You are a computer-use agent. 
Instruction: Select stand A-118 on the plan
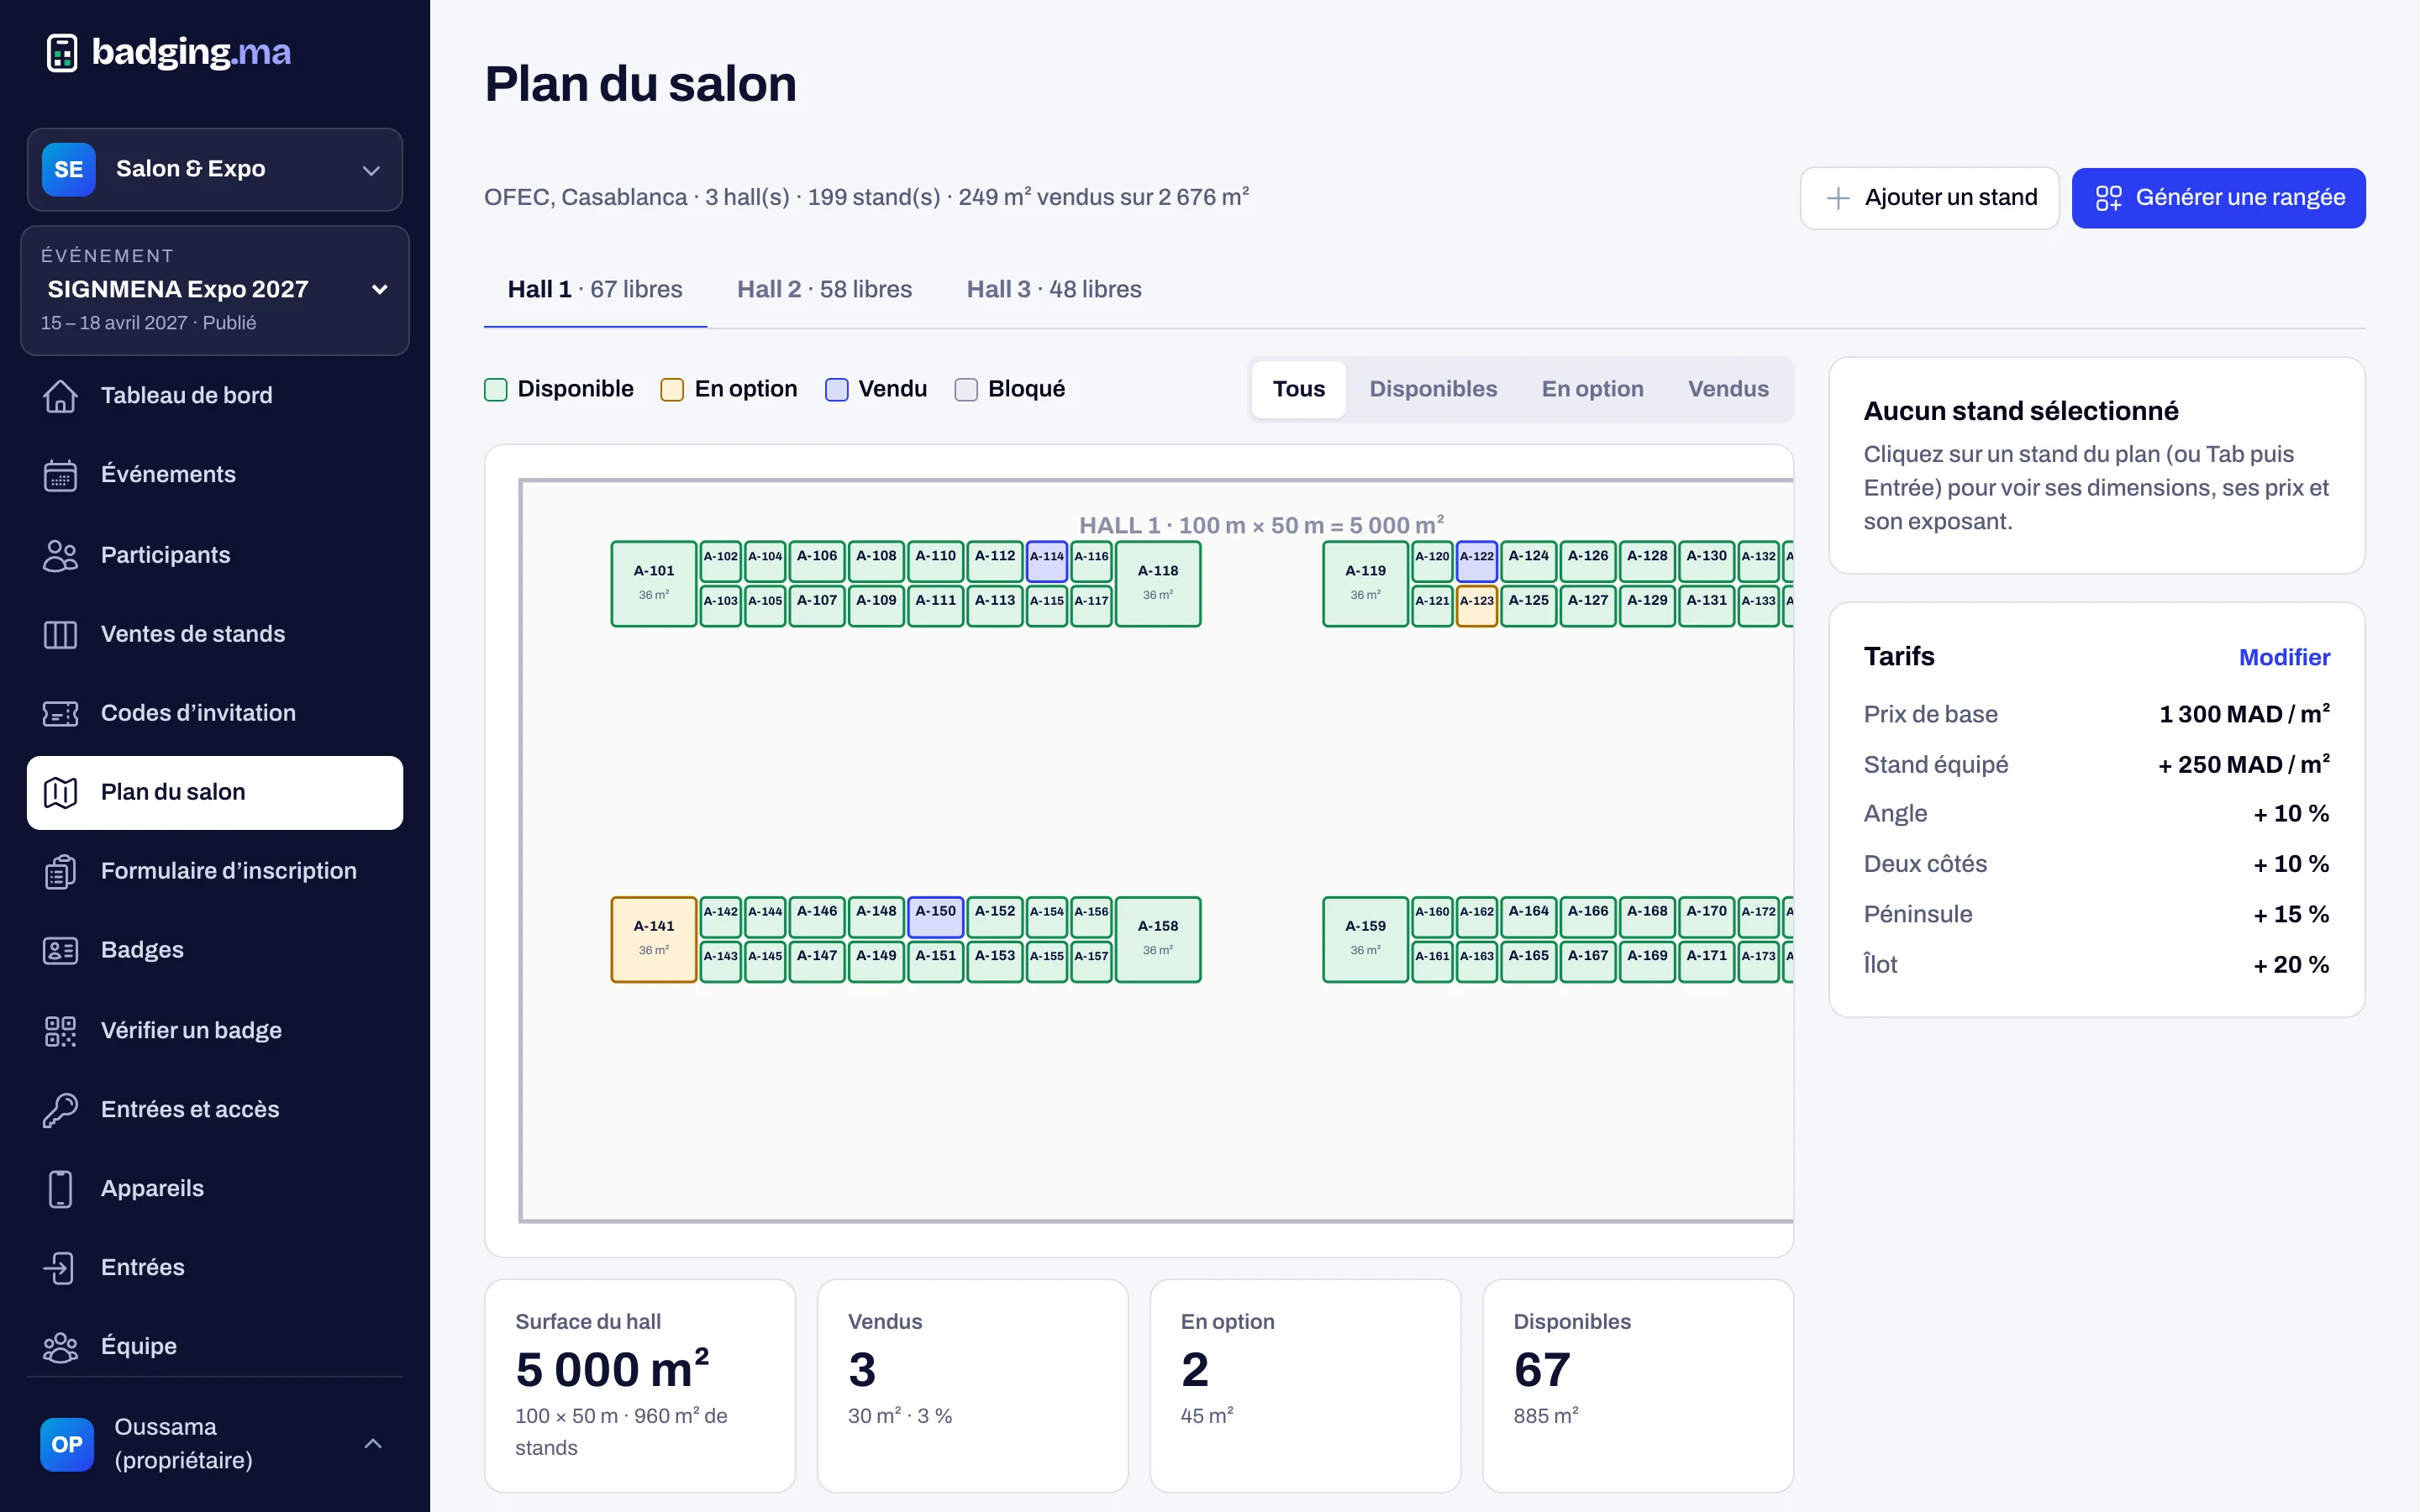1158,584
